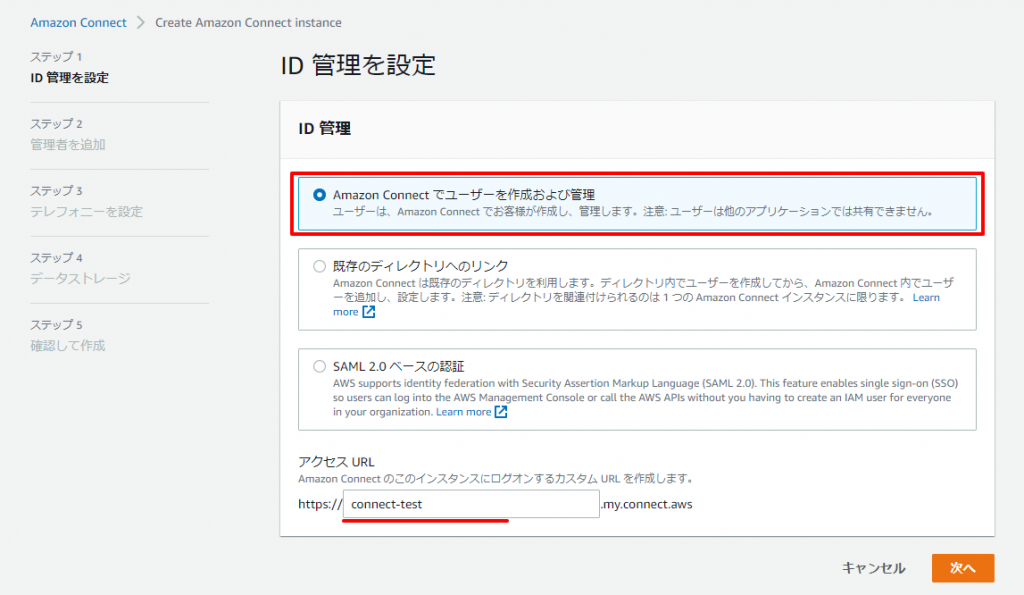Screen dimensions: 1024x595
Task: Open Learn more link in SAML 2.0 option
Action: [464, 411]
